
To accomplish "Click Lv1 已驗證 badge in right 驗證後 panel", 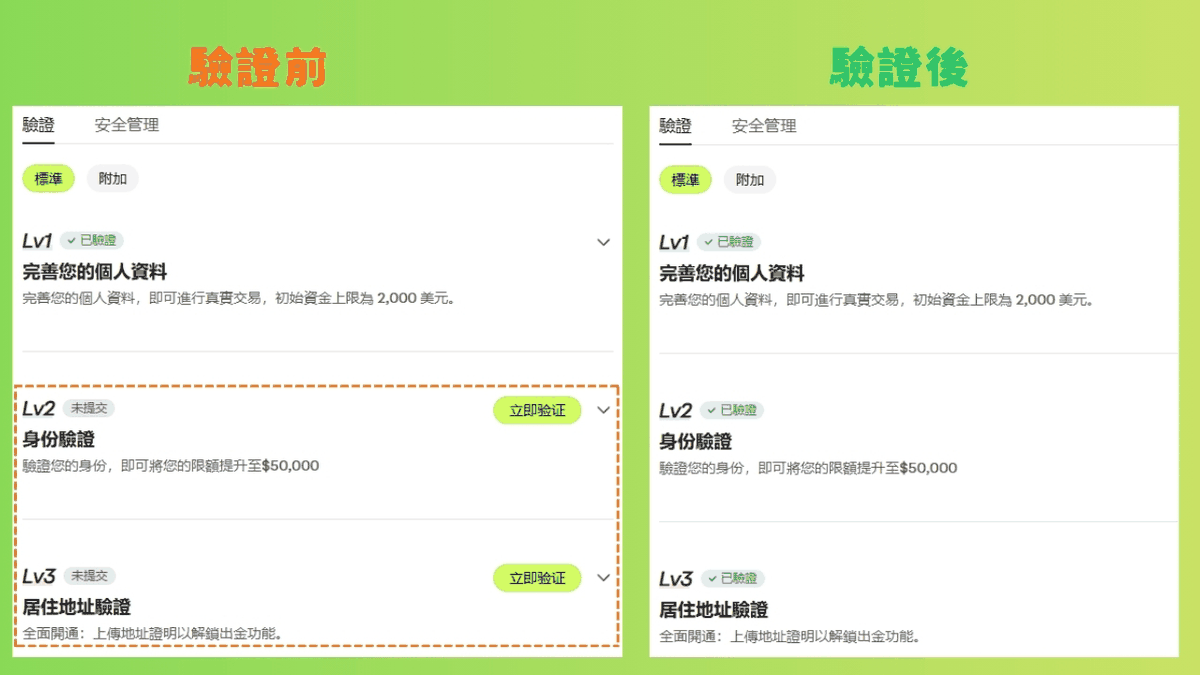I will tap(729, 242).
